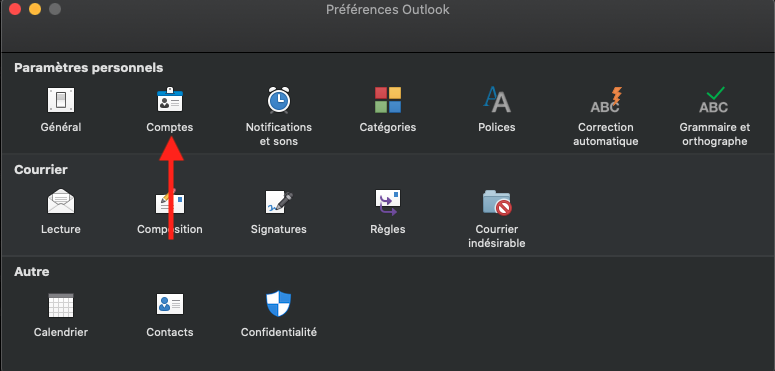This screenshot has height=371, width=775.
Task: Open the Comptes preferences icon
Action: [170, 99]
